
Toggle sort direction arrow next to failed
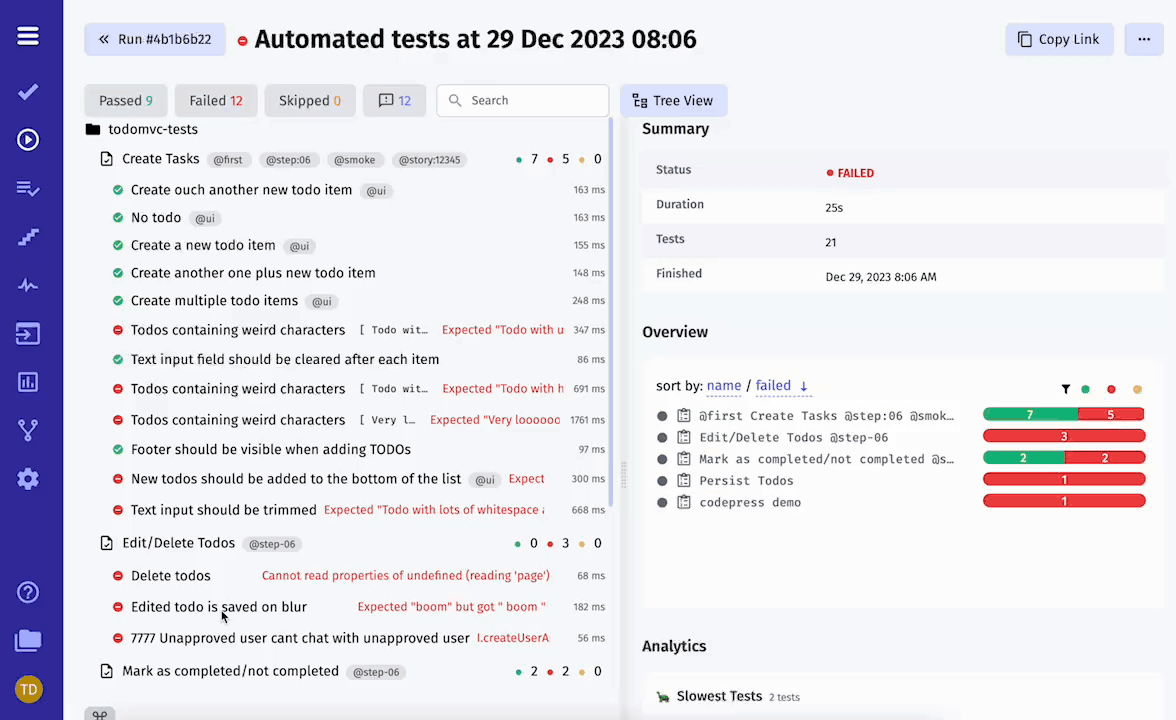pos(803,386)
